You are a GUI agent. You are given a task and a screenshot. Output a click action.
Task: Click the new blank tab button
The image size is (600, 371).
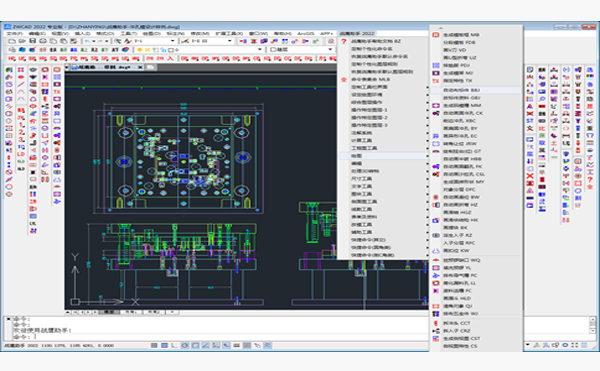(150, 67)
